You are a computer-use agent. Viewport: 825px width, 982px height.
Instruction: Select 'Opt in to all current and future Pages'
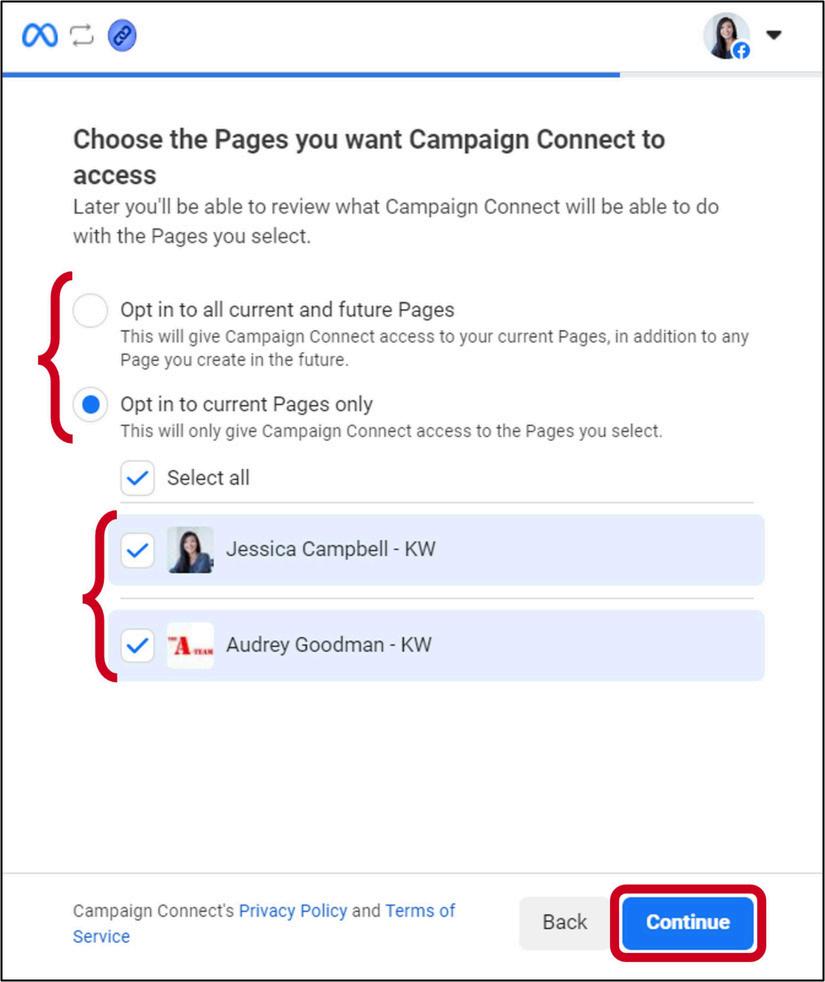coord(90,312)
